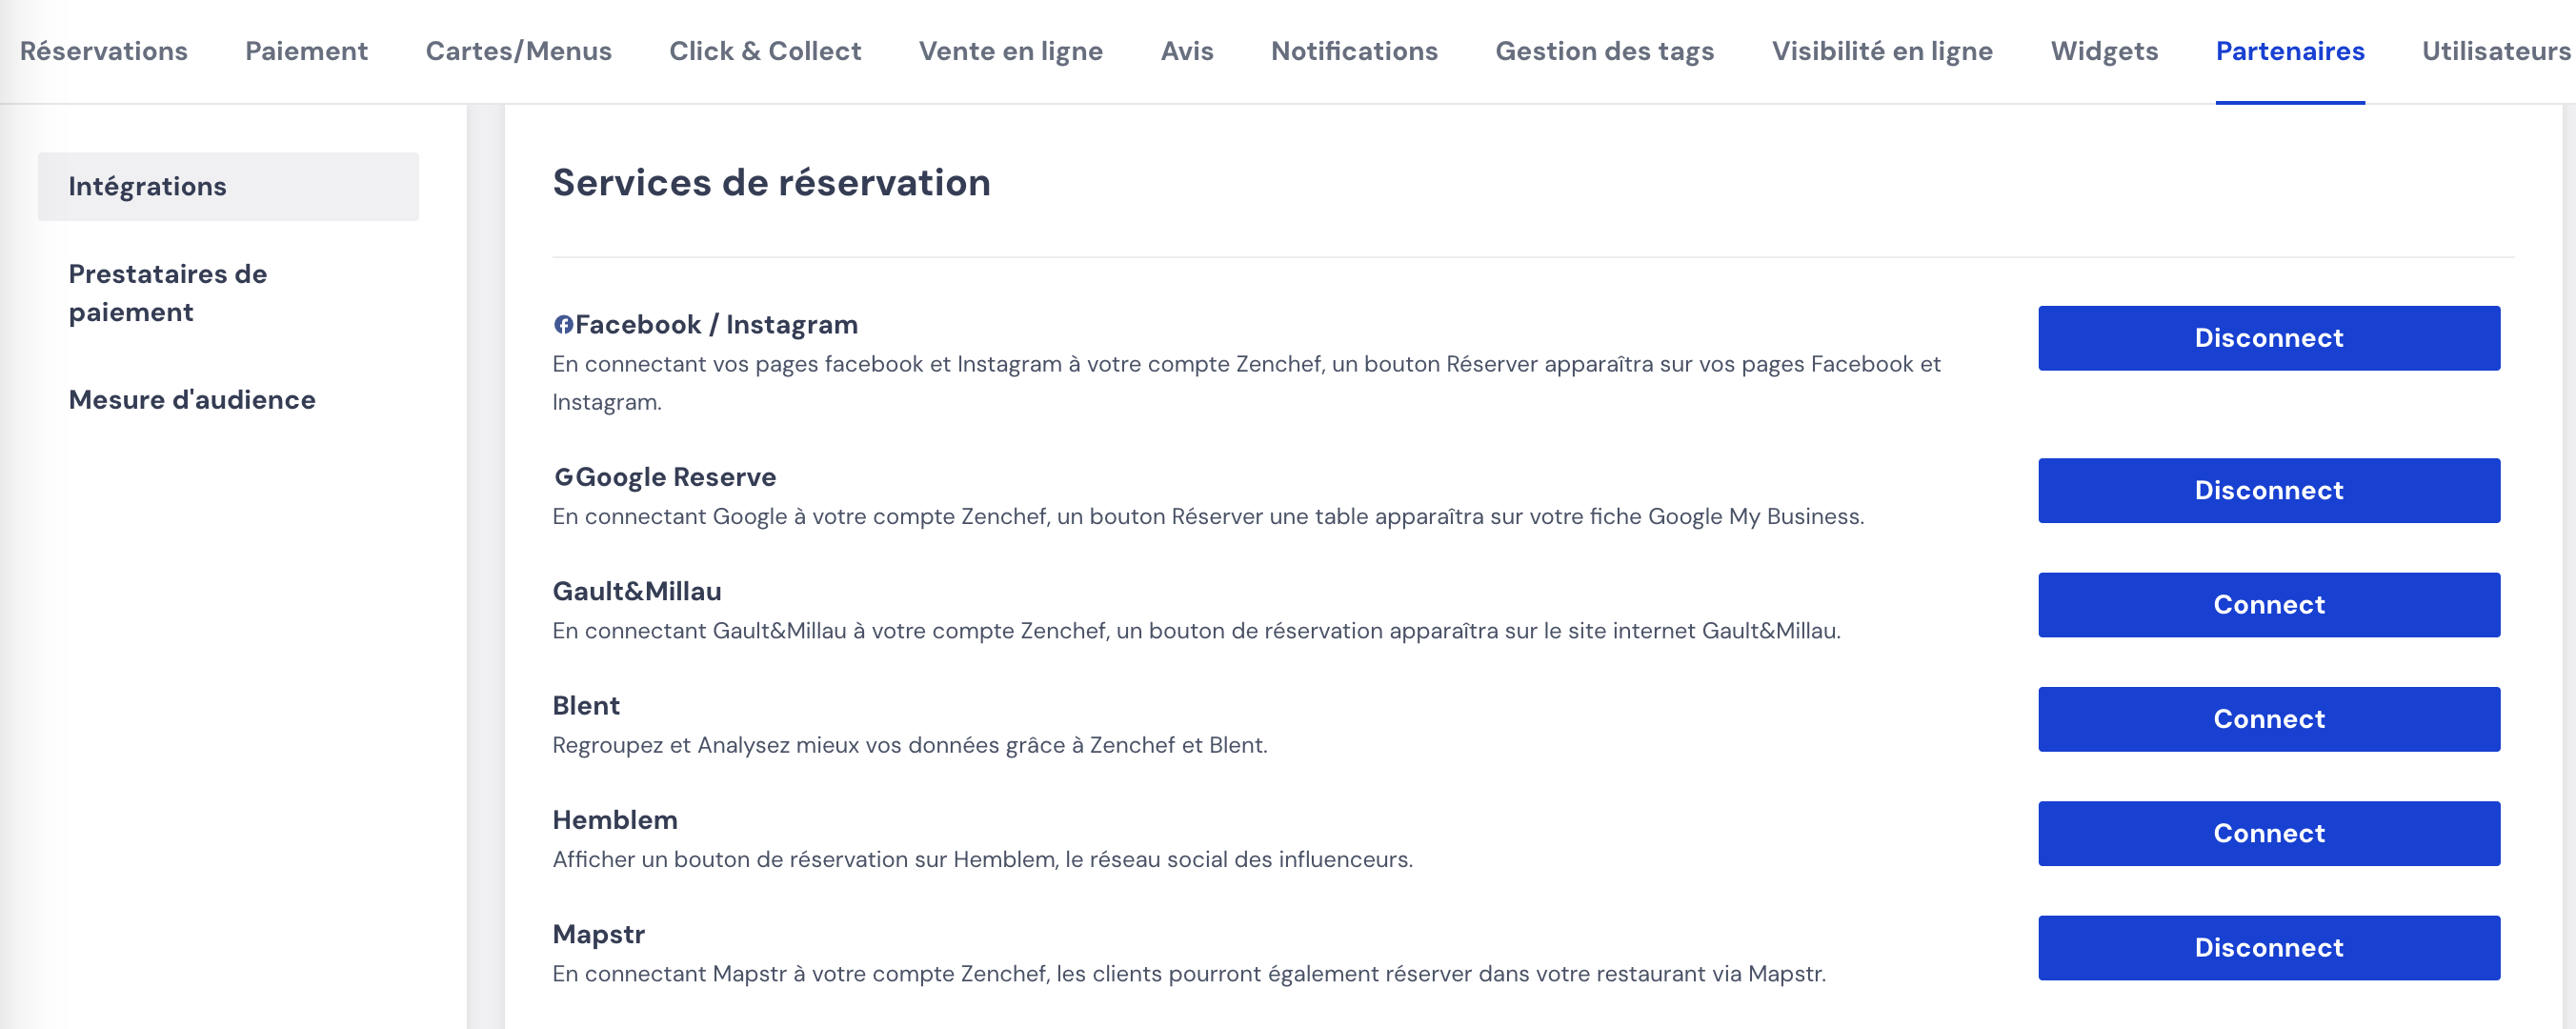Screen dimensions: 2576x1029
Task: Open the Avis tab
Action: (x=1187, y=51)
